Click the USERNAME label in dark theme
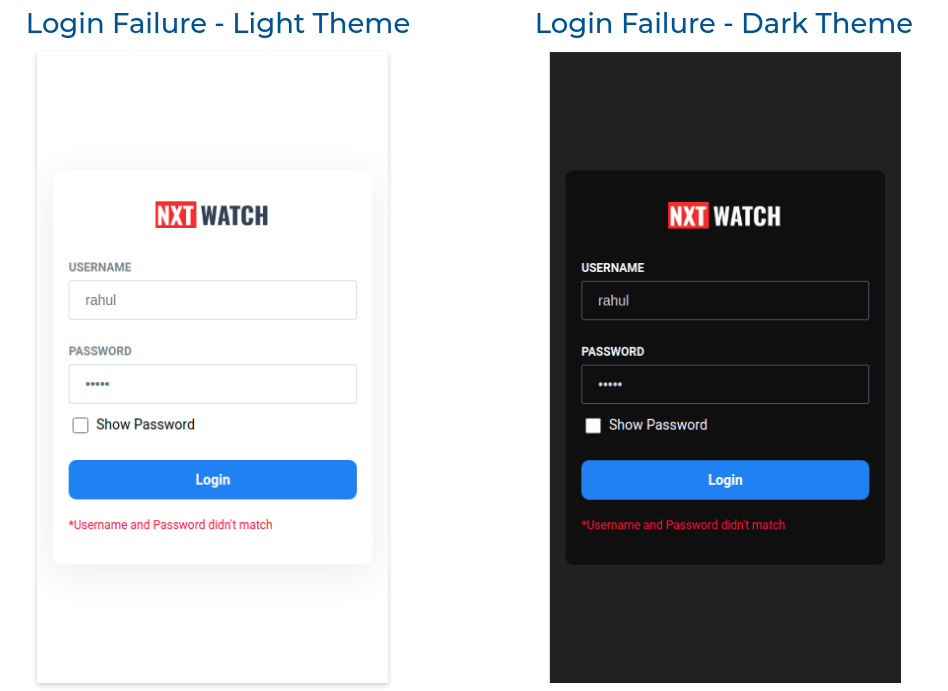Image resolution: width=948 pixels, height=691 pixels. [612, 268]
